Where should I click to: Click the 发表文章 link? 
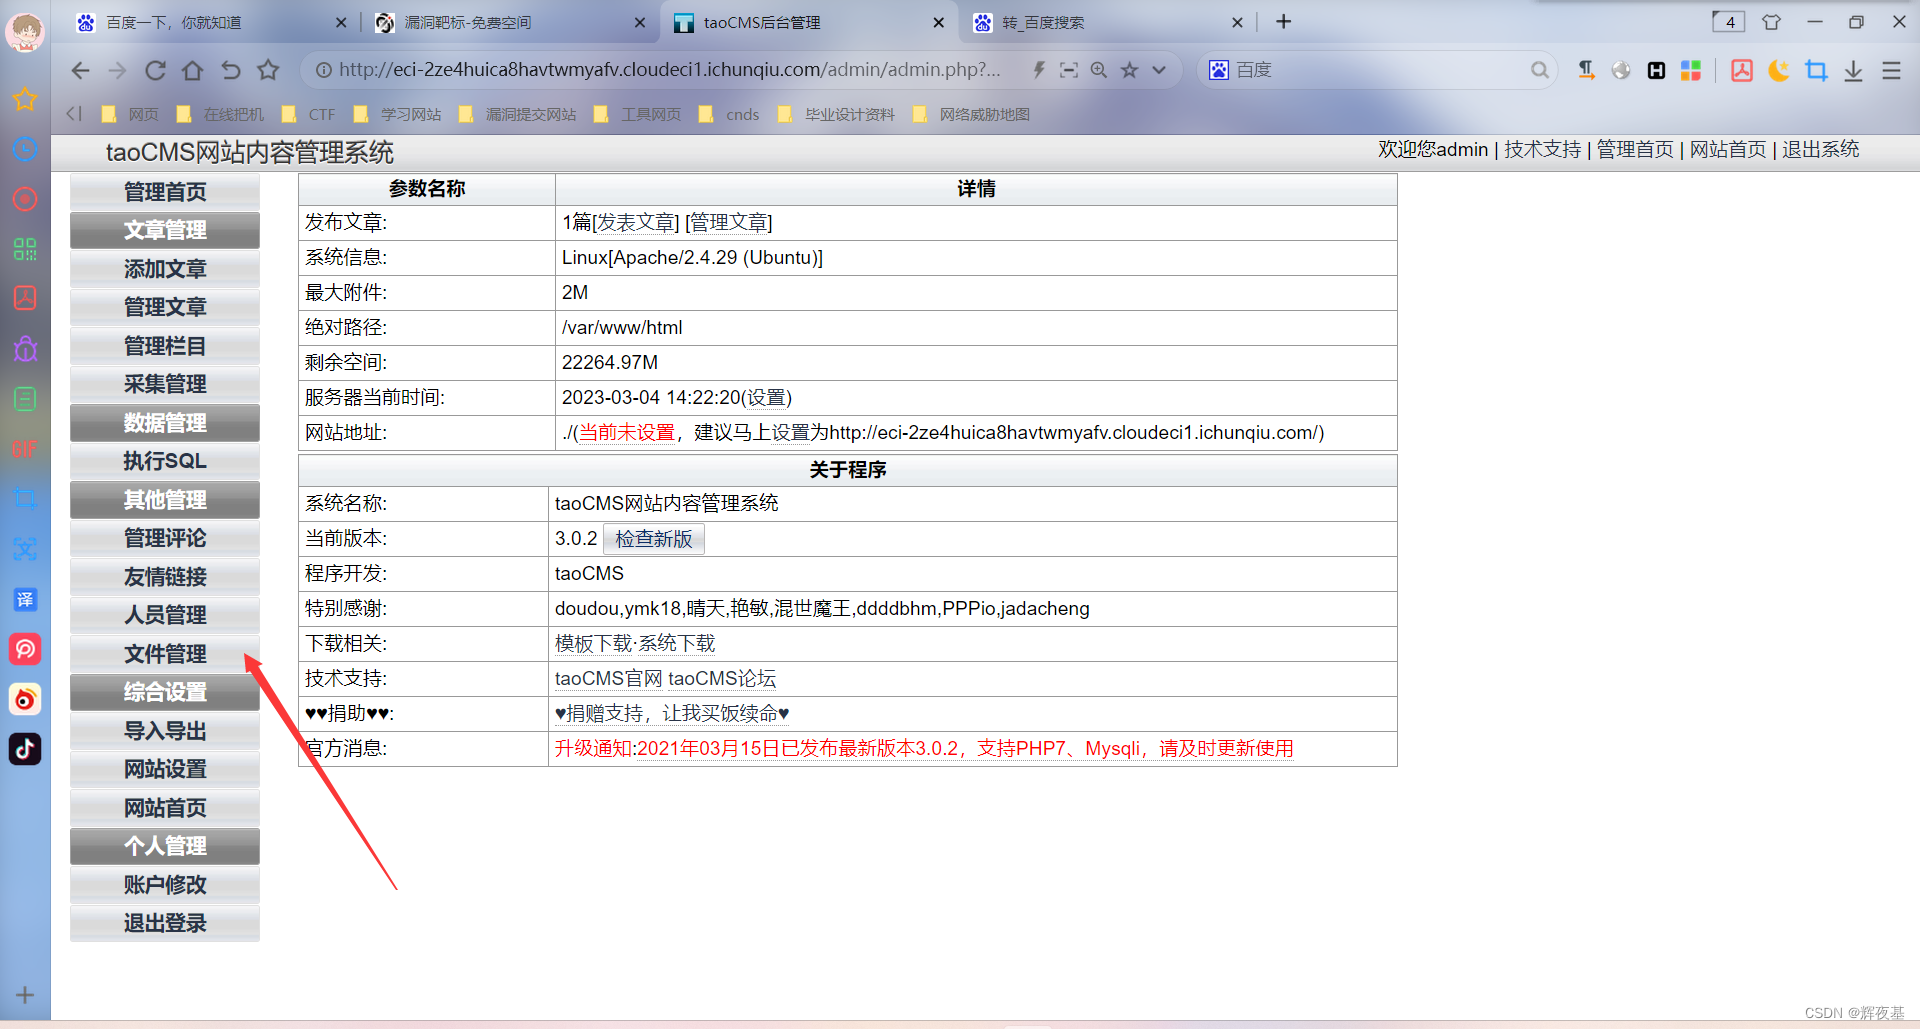[636, 222]
